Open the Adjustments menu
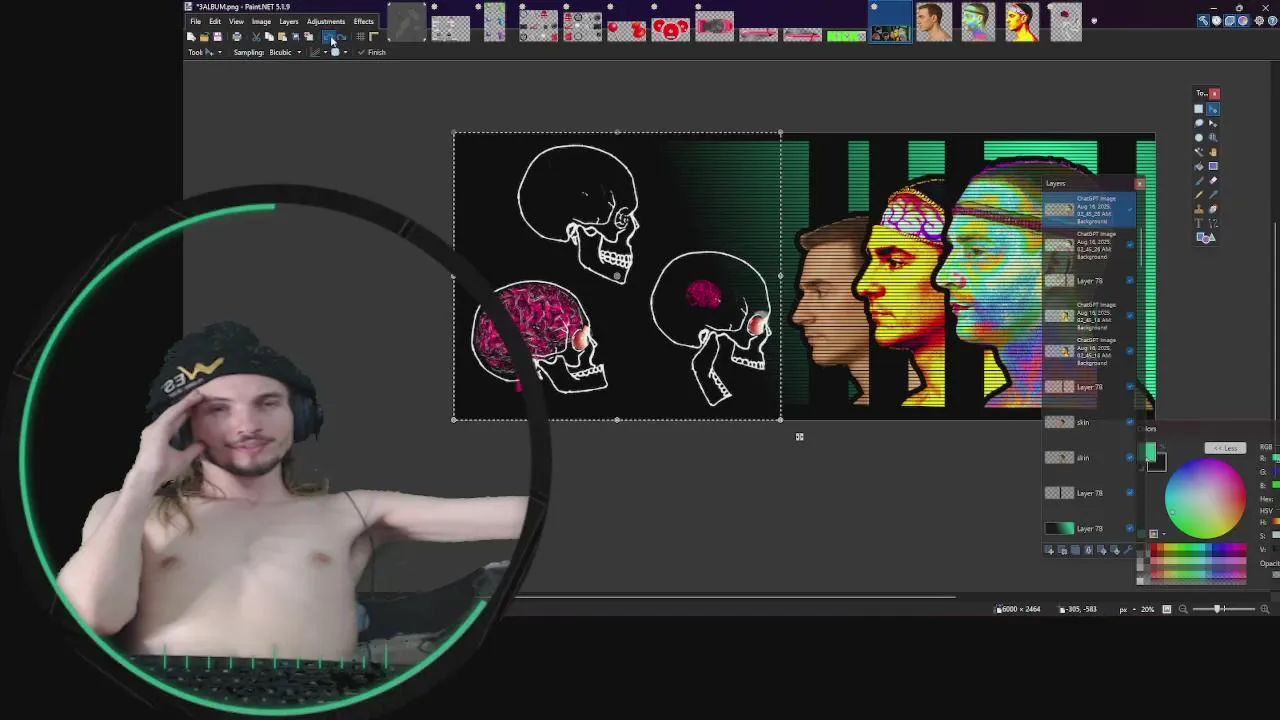1280x720 pixels. (325, 21)
